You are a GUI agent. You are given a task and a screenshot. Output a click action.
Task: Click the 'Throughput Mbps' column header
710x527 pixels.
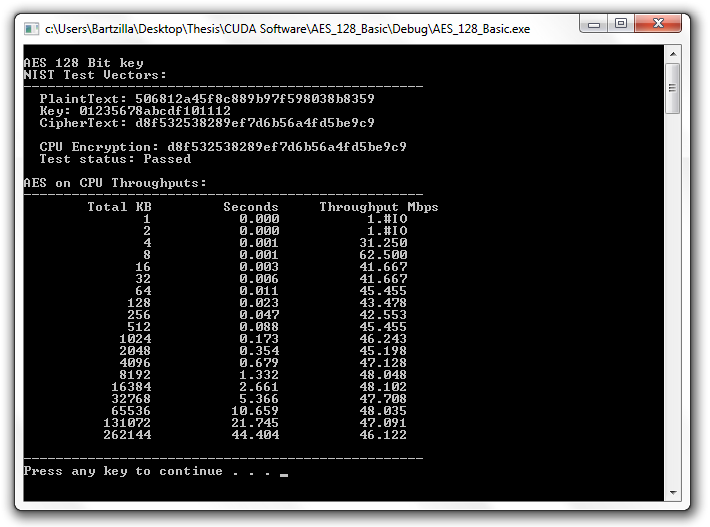pyautogui.click(x=379, y=207)
